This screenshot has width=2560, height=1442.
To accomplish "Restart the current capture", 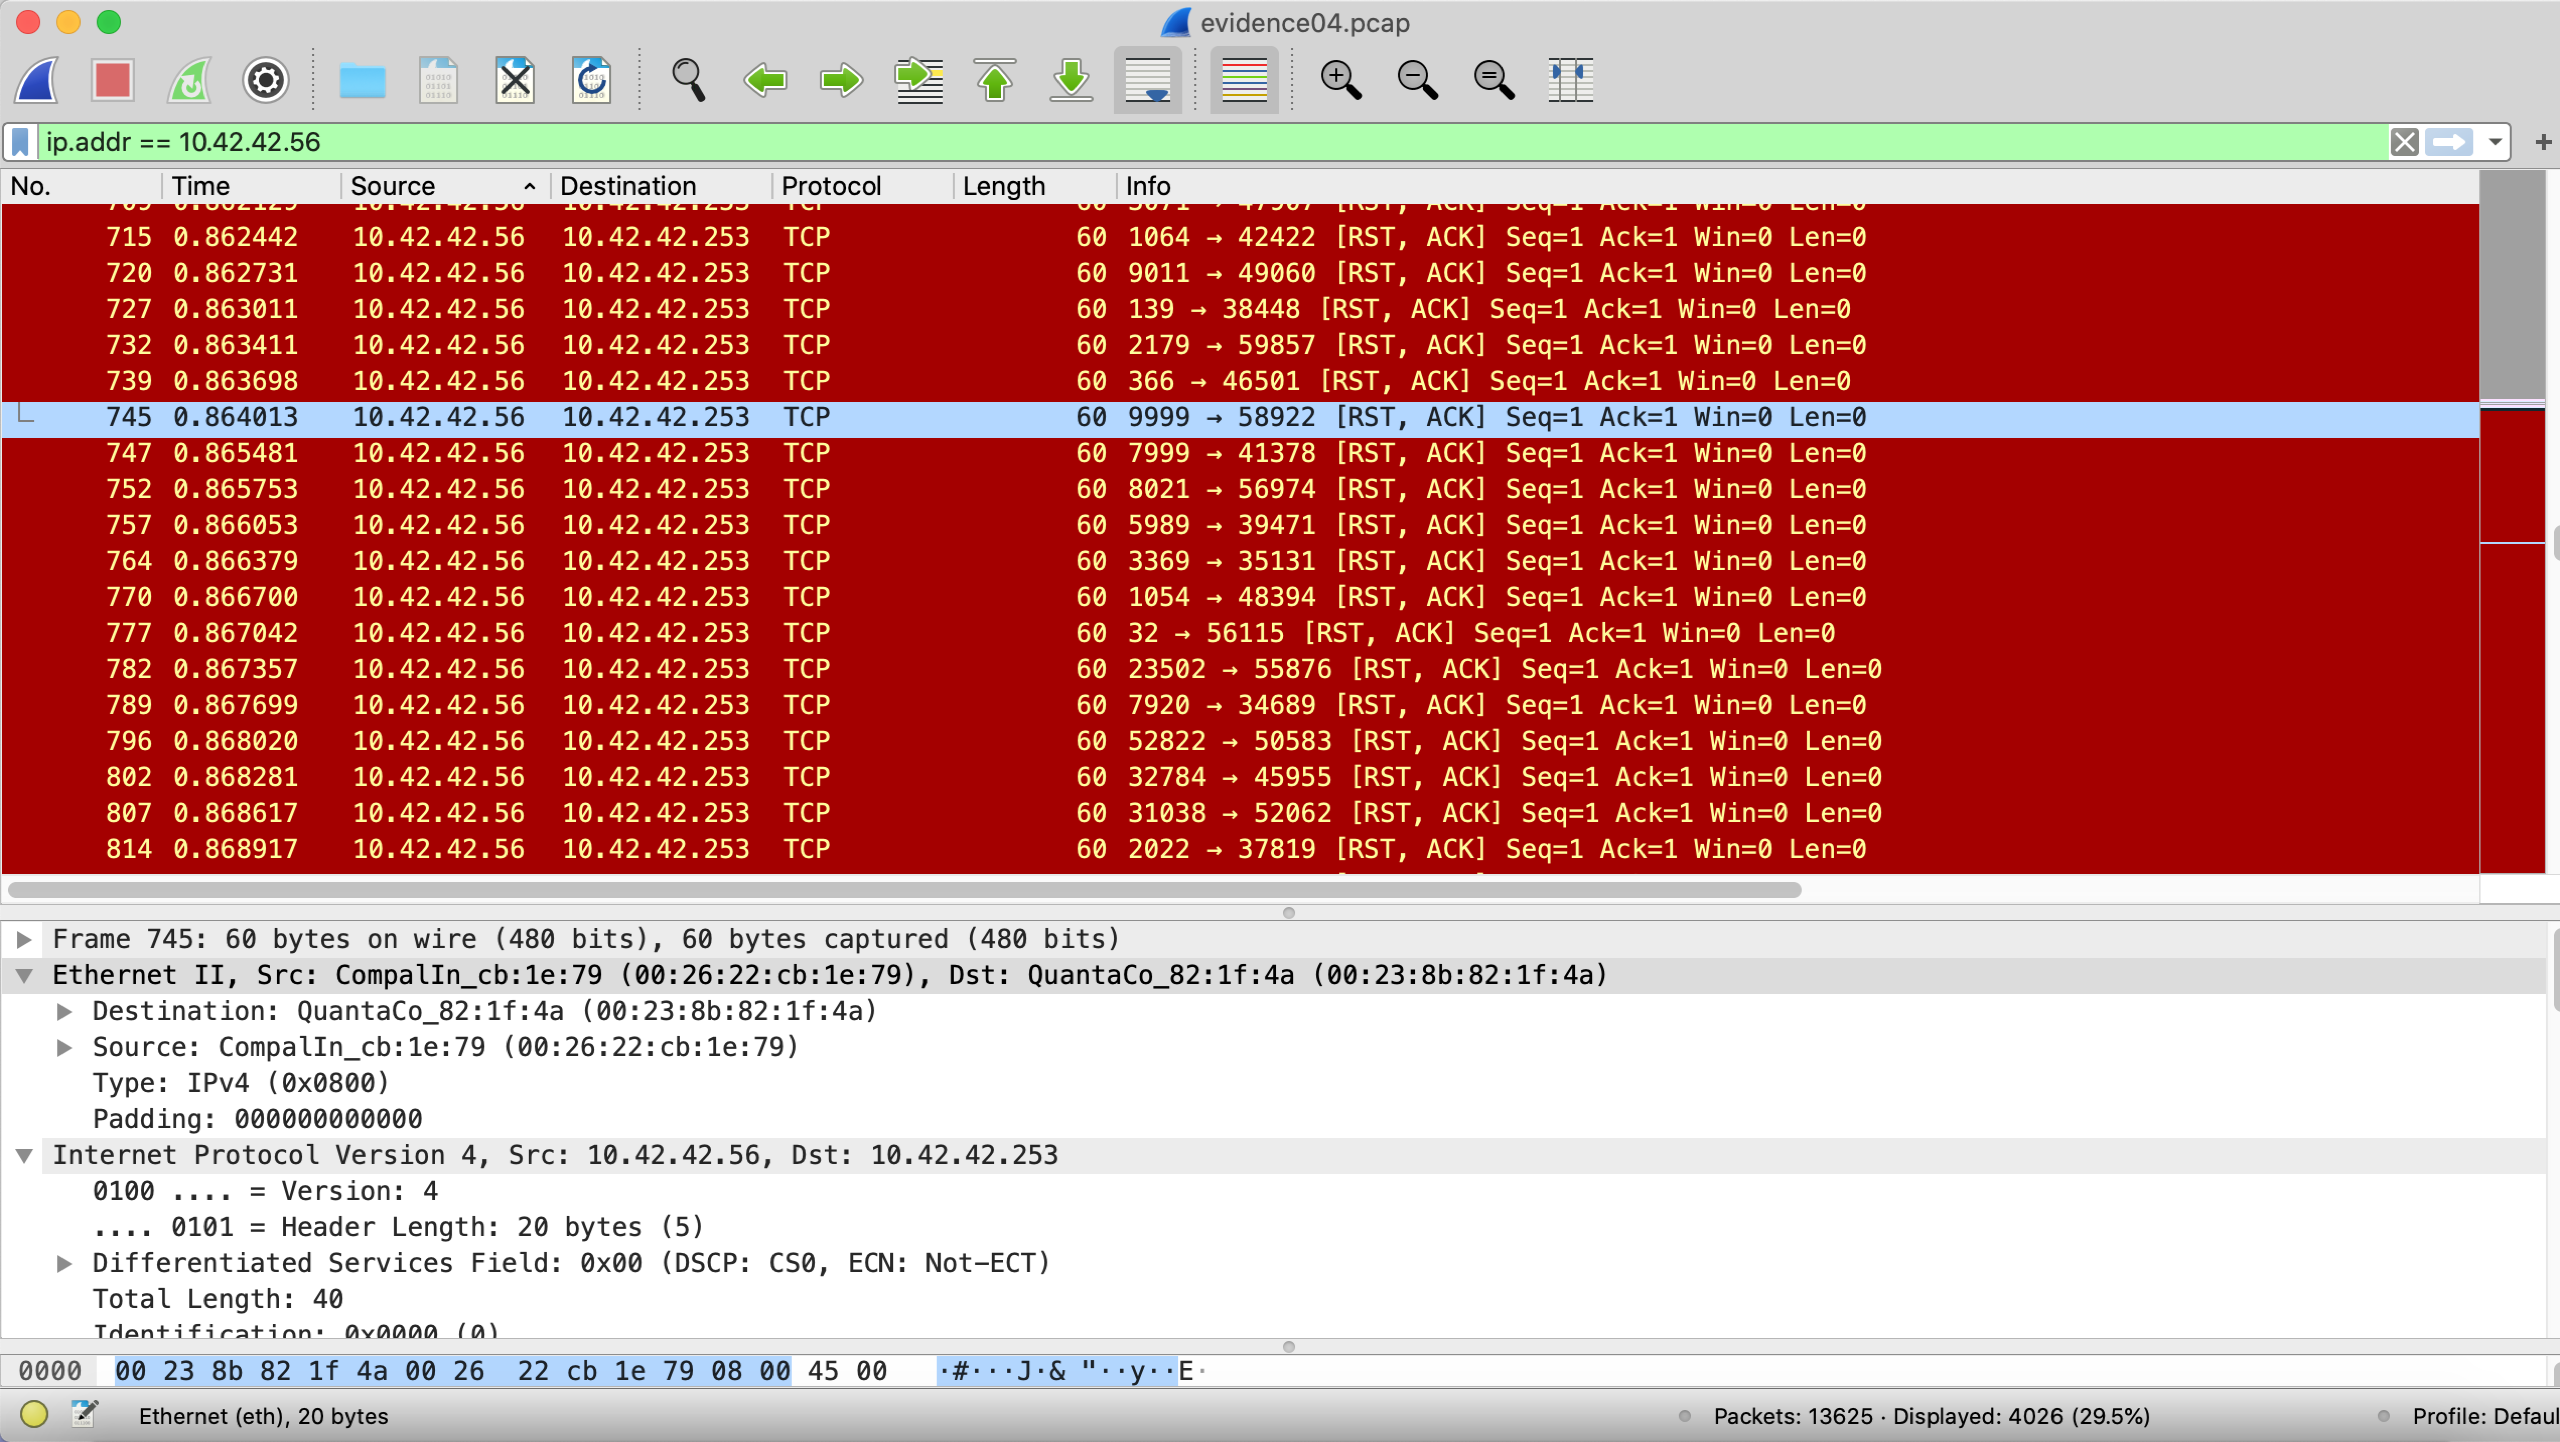I will [189, 80].
